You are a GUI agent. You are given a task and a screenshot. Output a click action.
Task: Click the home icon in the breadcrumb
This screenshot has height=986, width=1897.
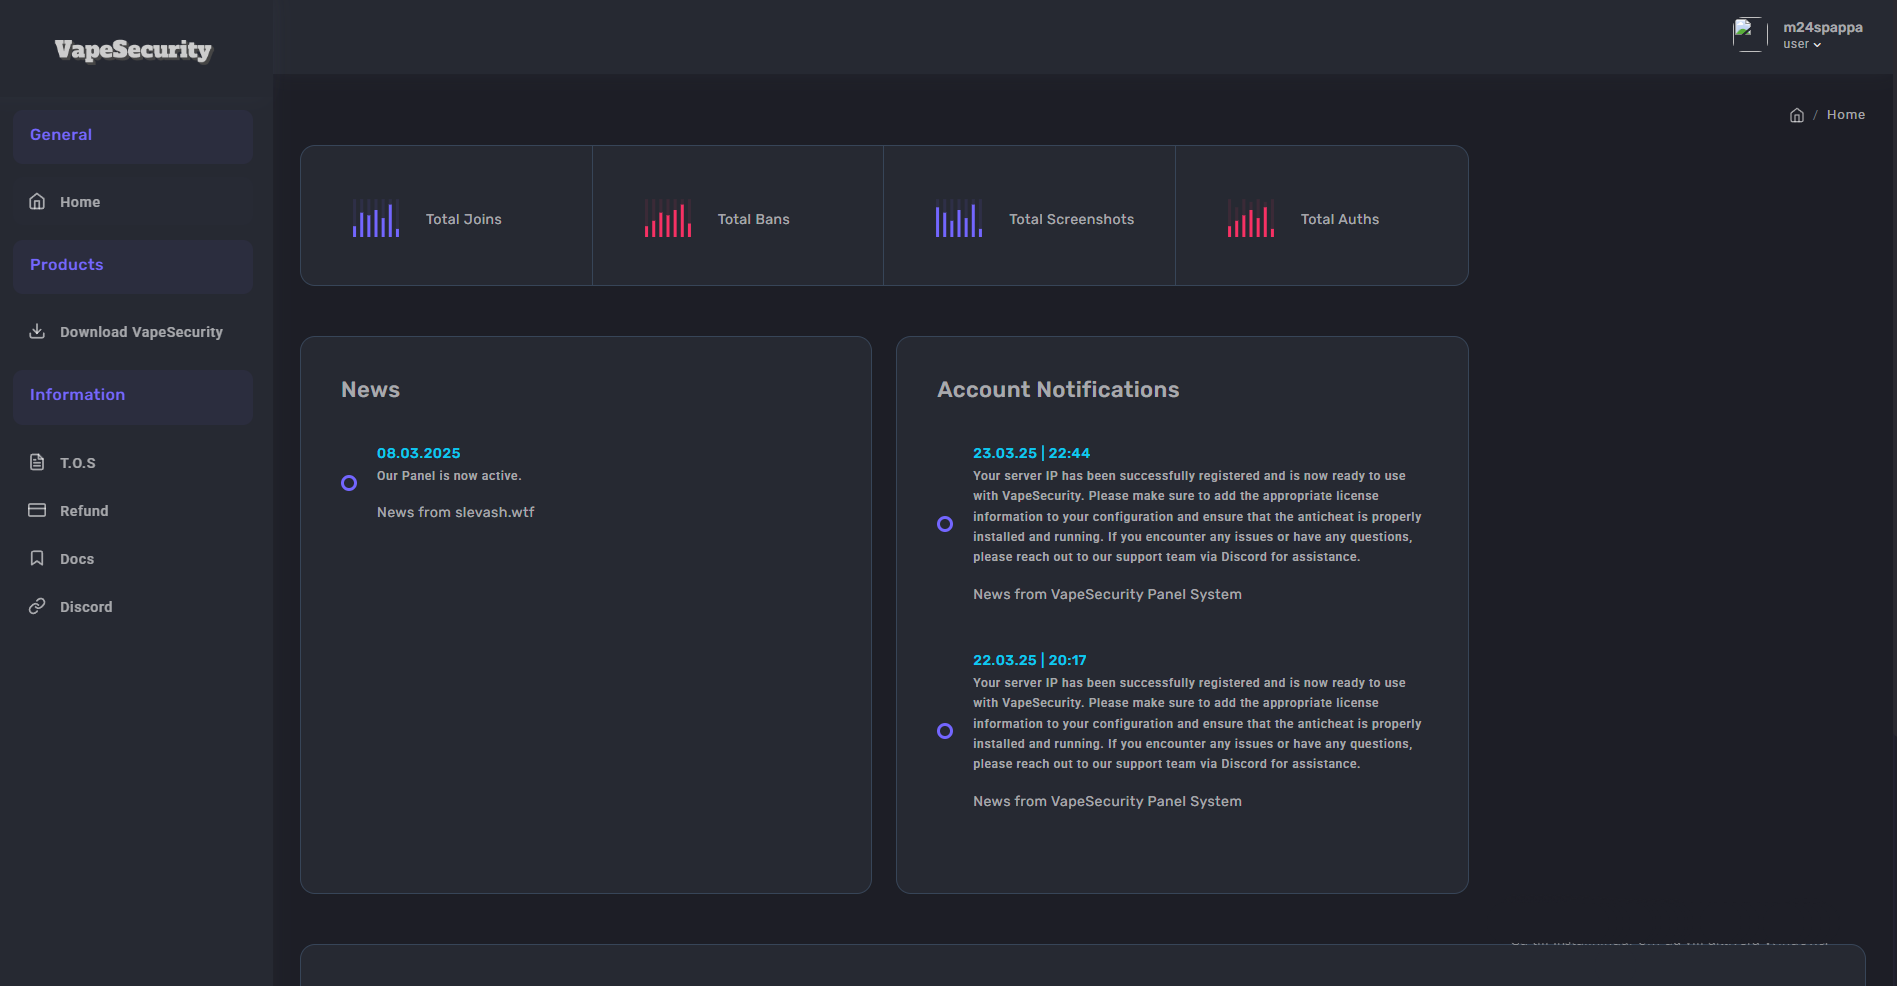(x=1797, y=114)
